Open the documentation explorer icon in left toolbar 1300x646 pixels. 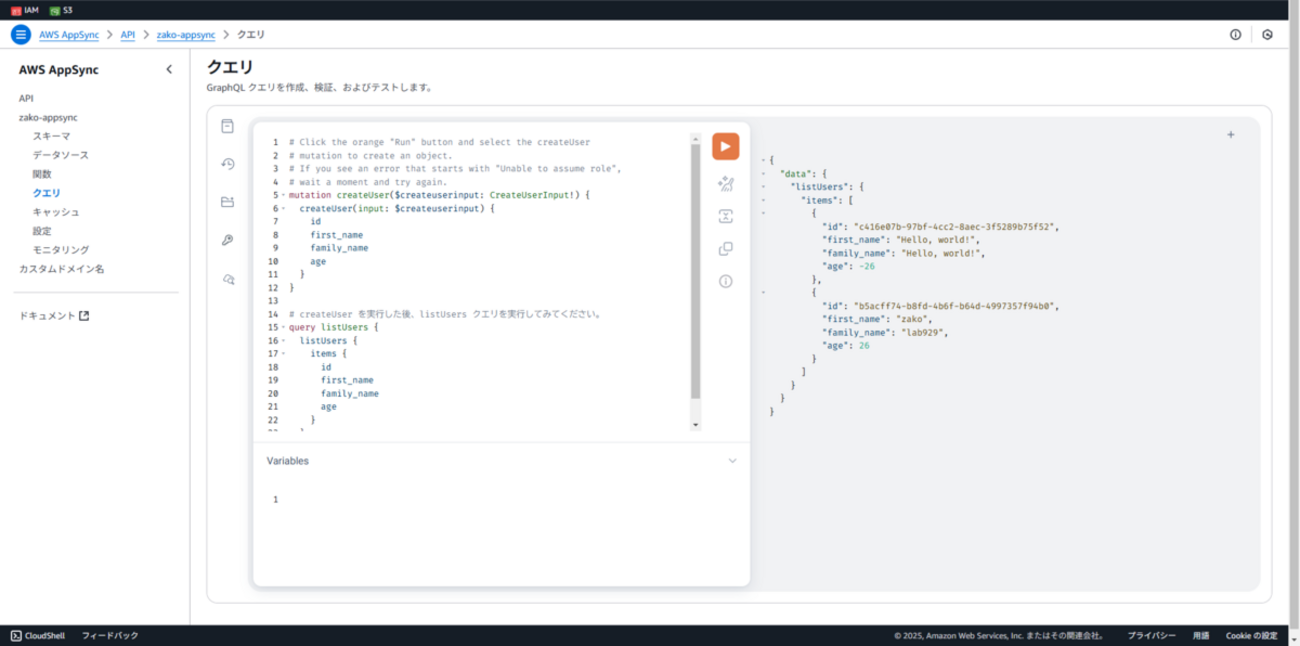[x=228, y=126]
